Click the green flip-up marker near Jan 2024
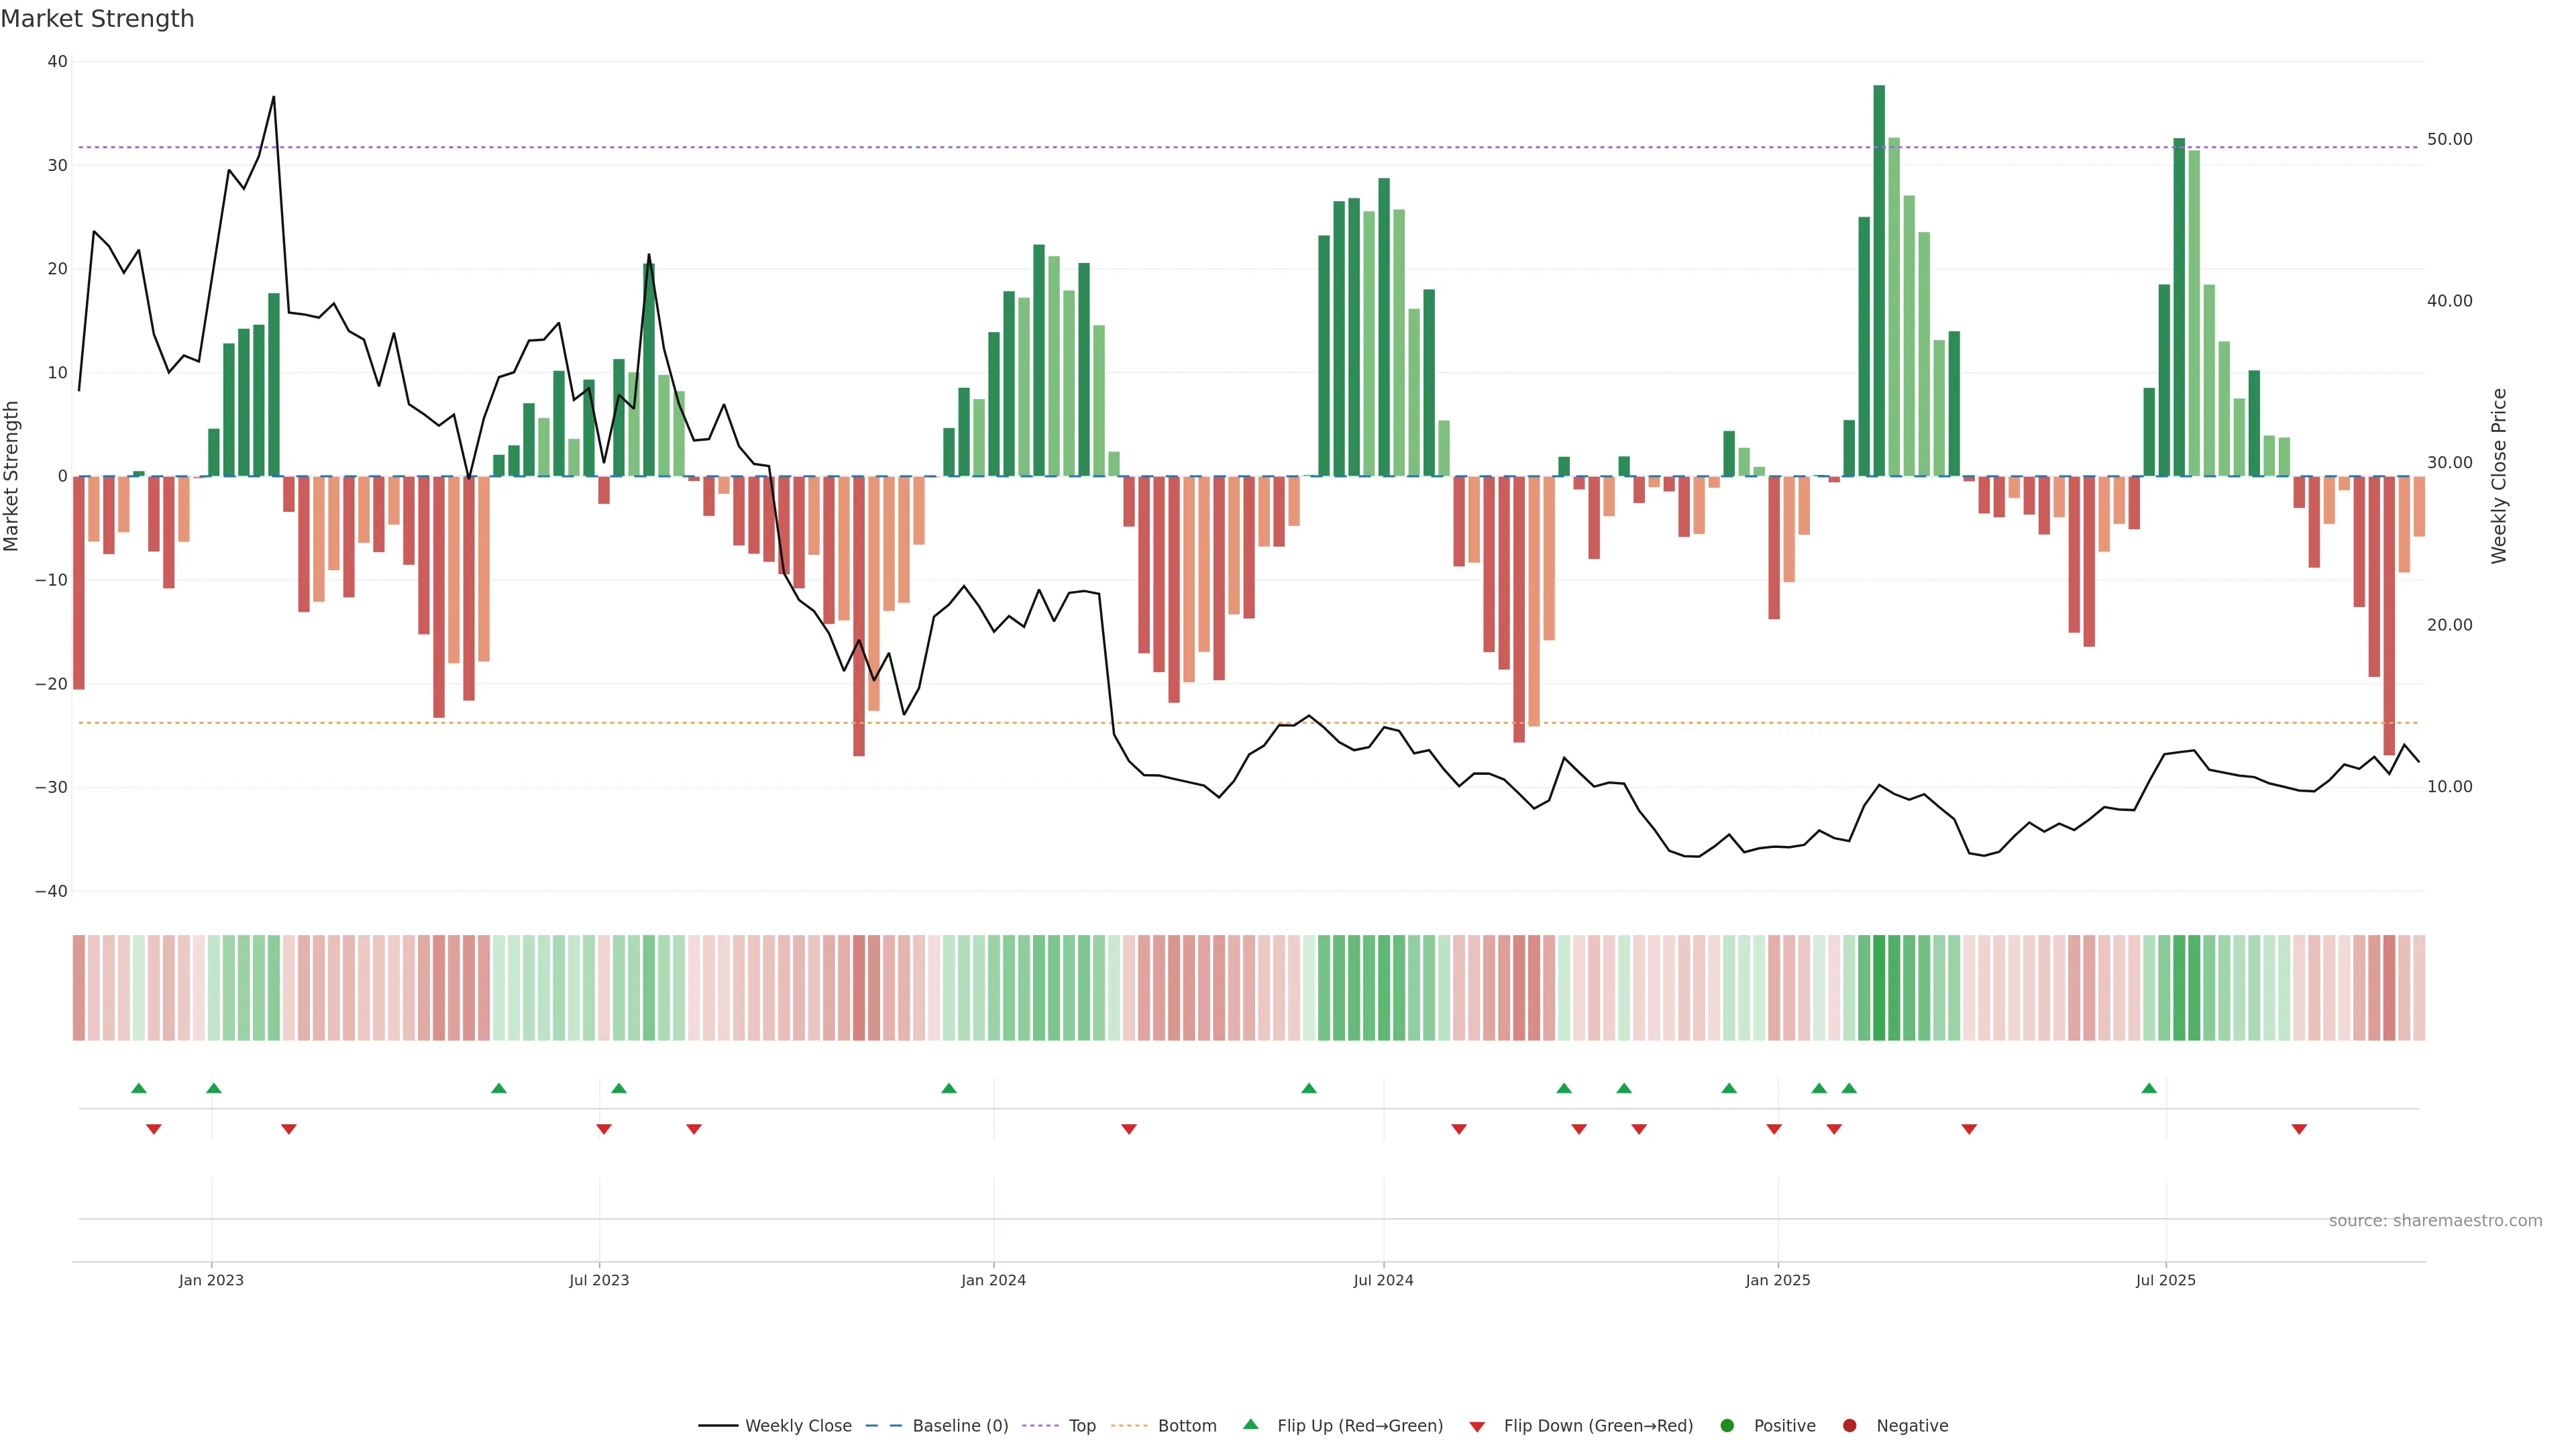2576x1449 pixels. click(949, 1088)
